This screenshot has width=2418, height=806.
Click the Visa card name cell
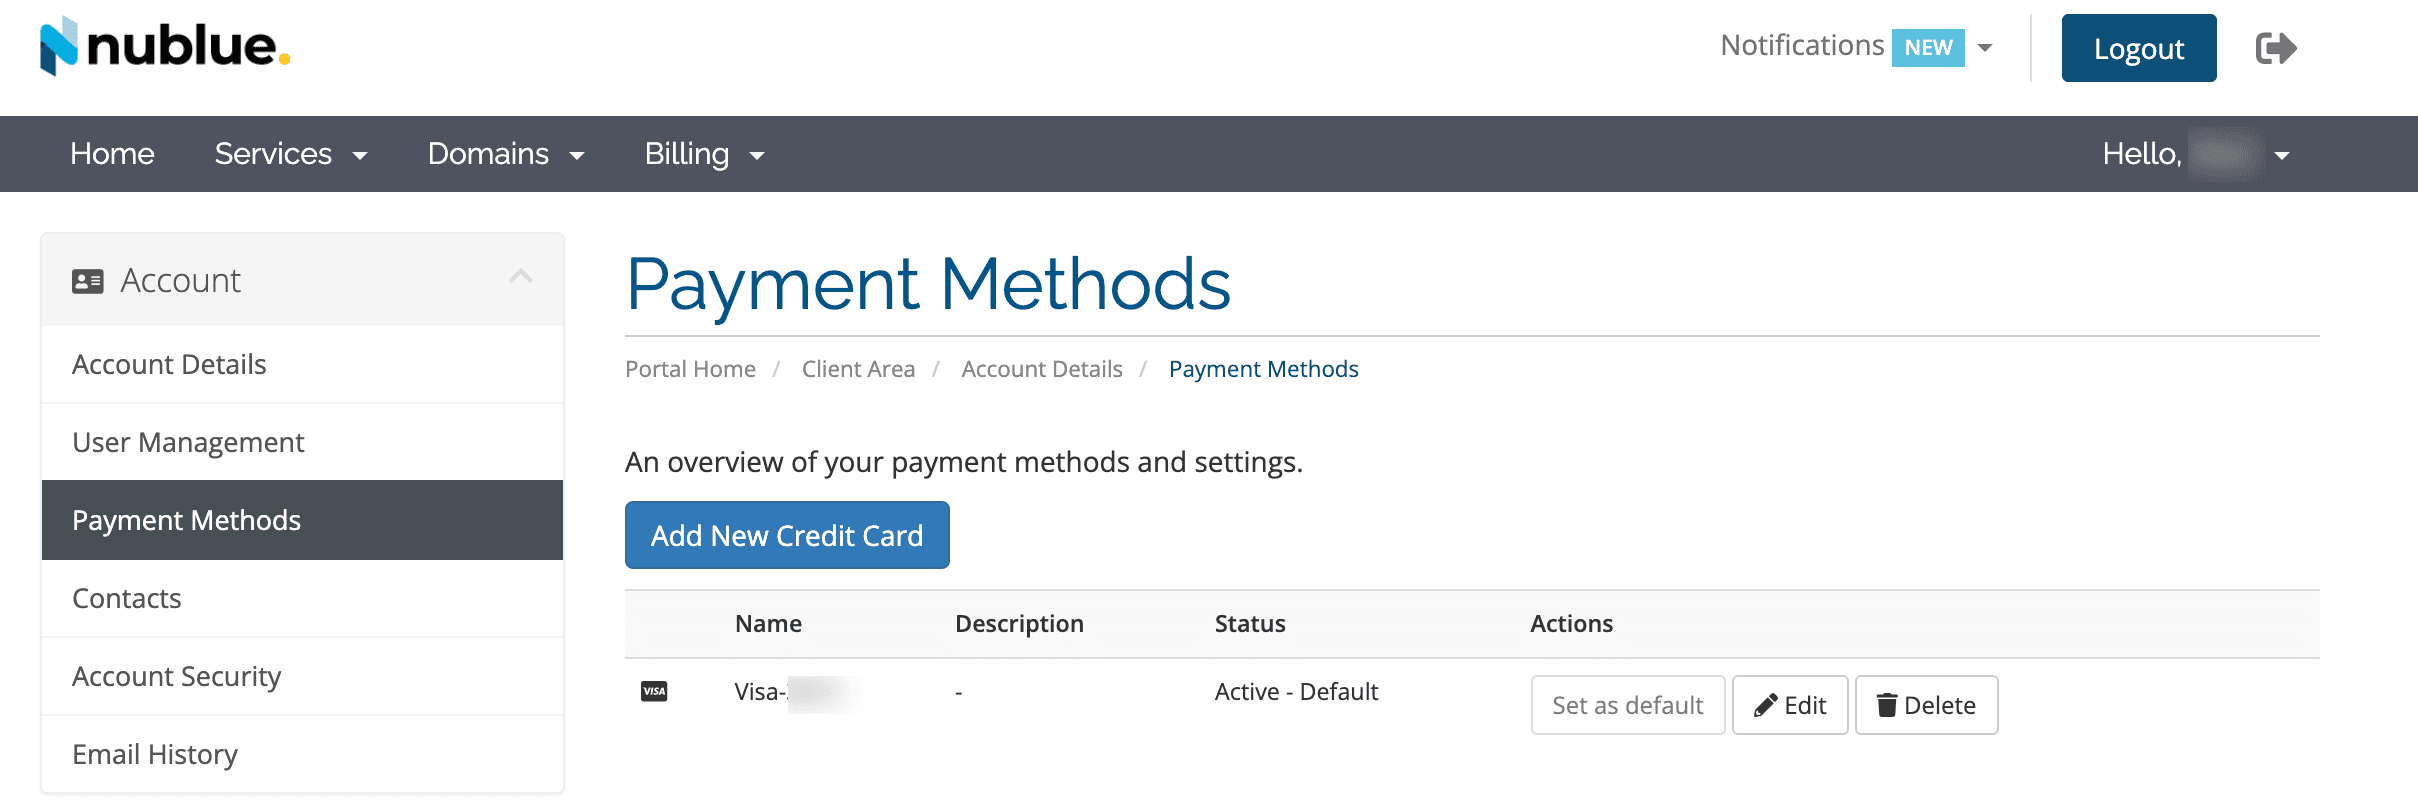[796, 692]
